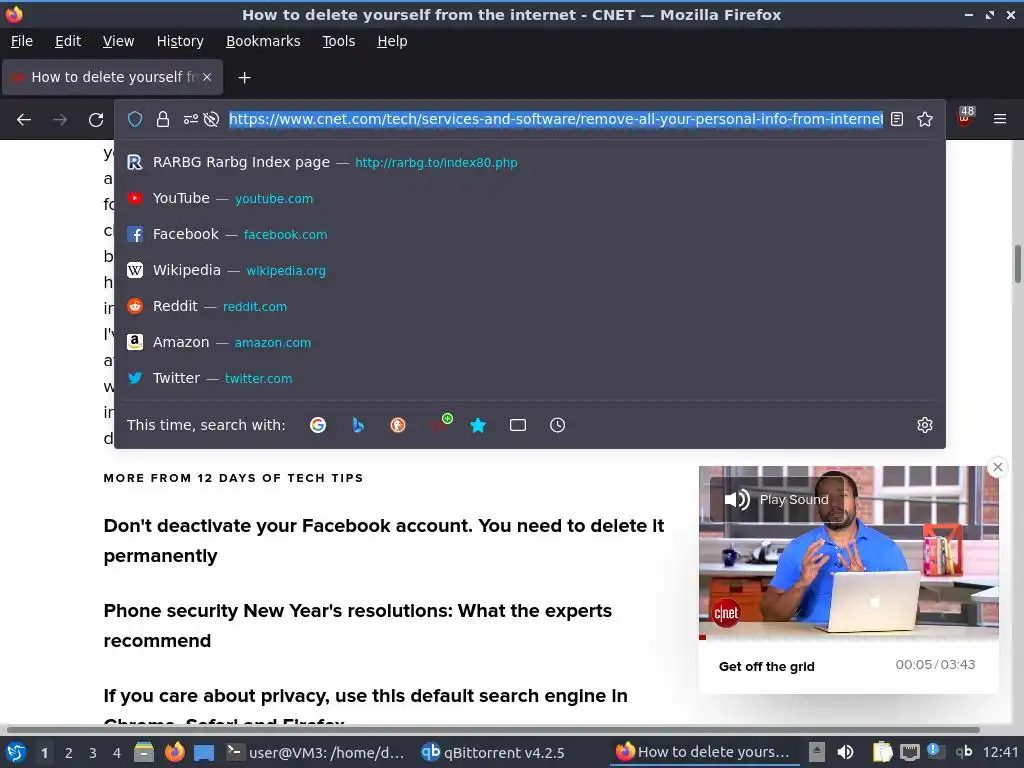The width and height of the screenshot is (1024, 768).
Task: Reload the current CNET page
Action: (x=96, y=120)
